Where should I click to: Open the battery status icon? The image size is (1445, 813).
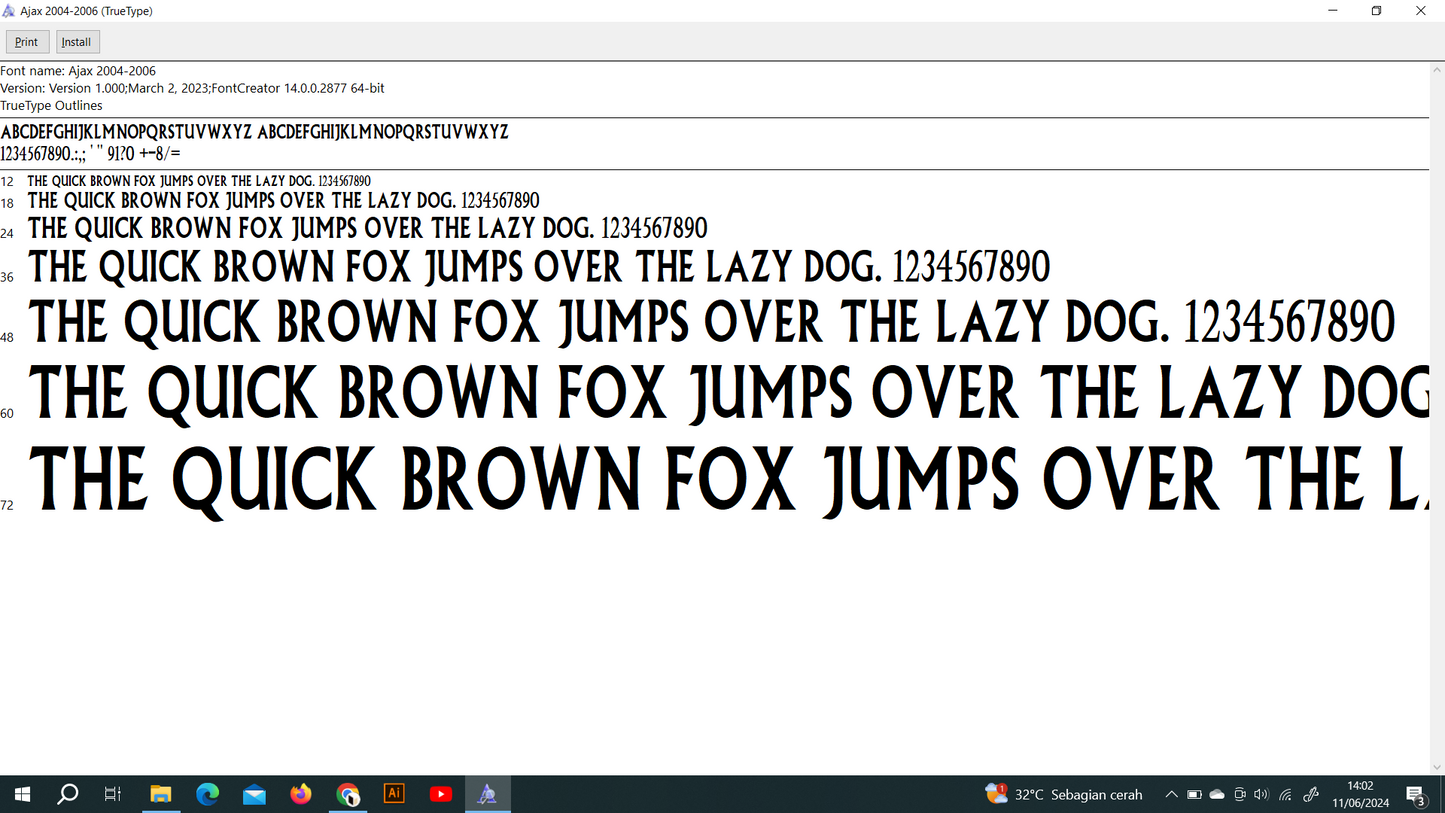[1194, 795]
